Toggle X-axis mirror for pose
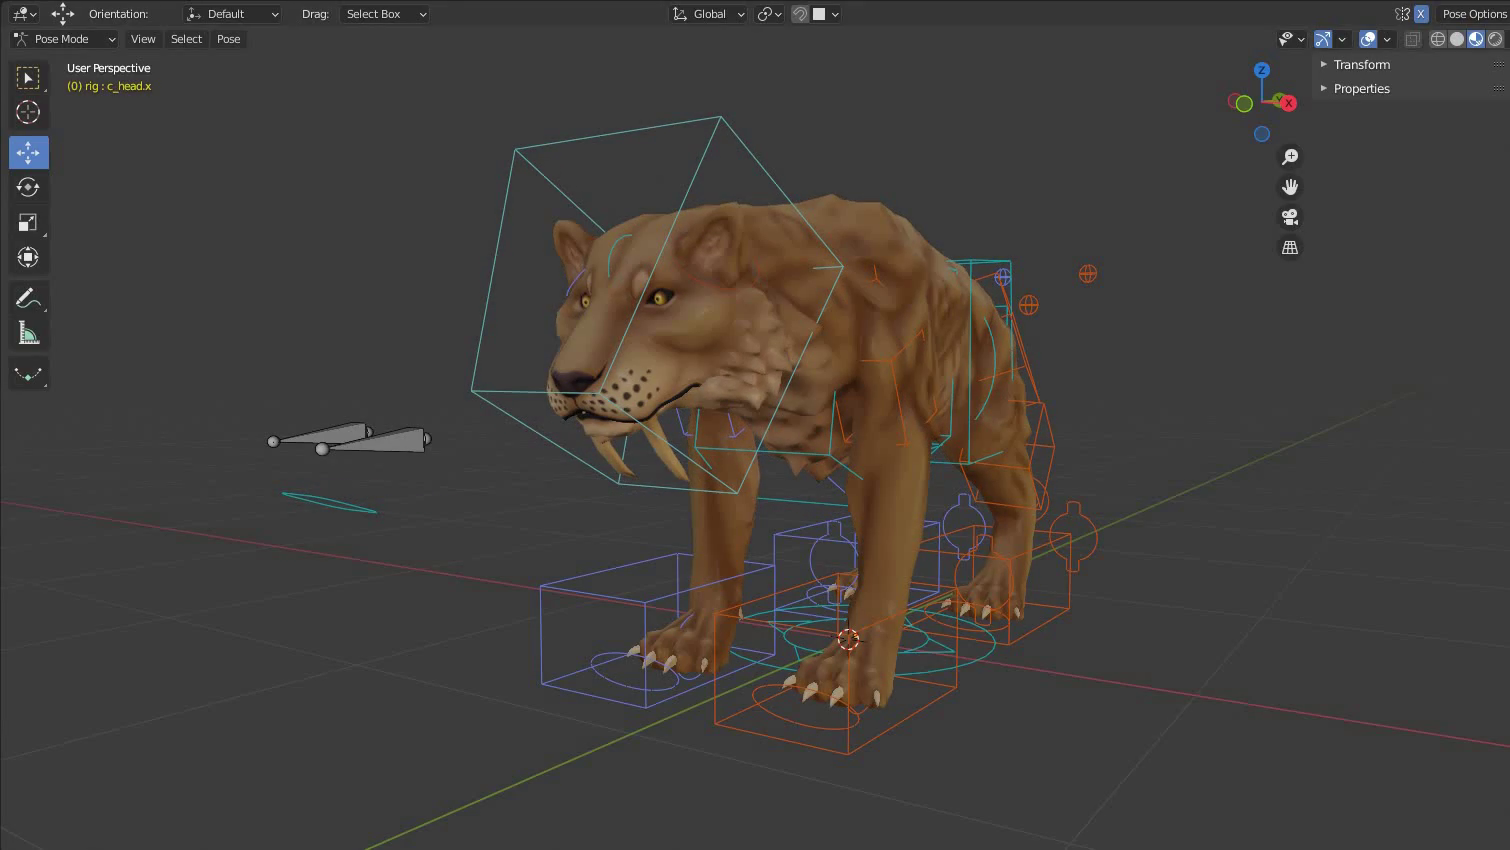Image resolution: width=1510 pixels, height=850 pixels. [1421, 14]
